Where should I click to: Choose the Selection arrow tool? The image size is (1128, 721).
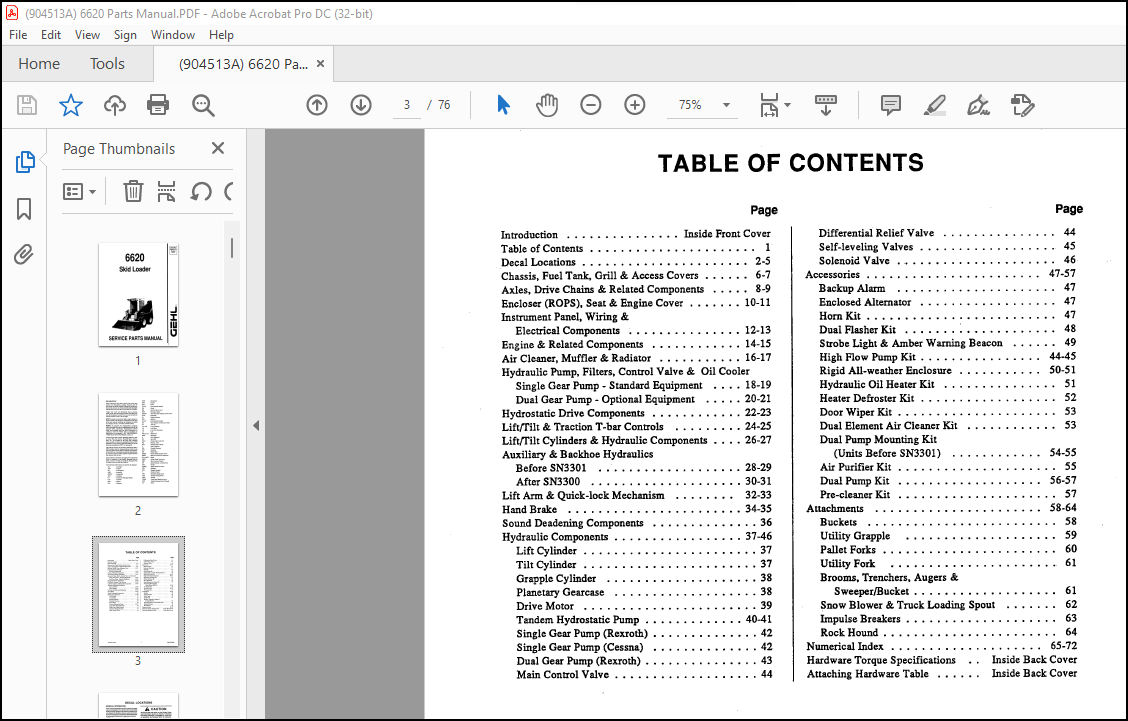503,105
